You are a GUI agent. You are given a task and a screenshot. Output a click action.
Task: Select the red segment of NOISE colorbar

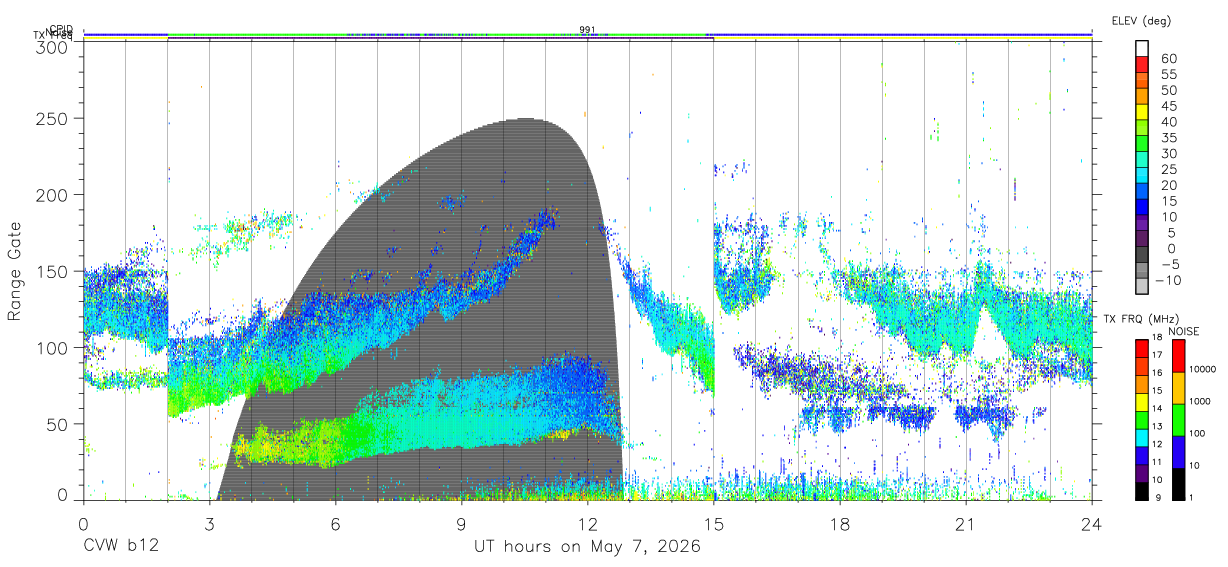(x=1177, y=356)
